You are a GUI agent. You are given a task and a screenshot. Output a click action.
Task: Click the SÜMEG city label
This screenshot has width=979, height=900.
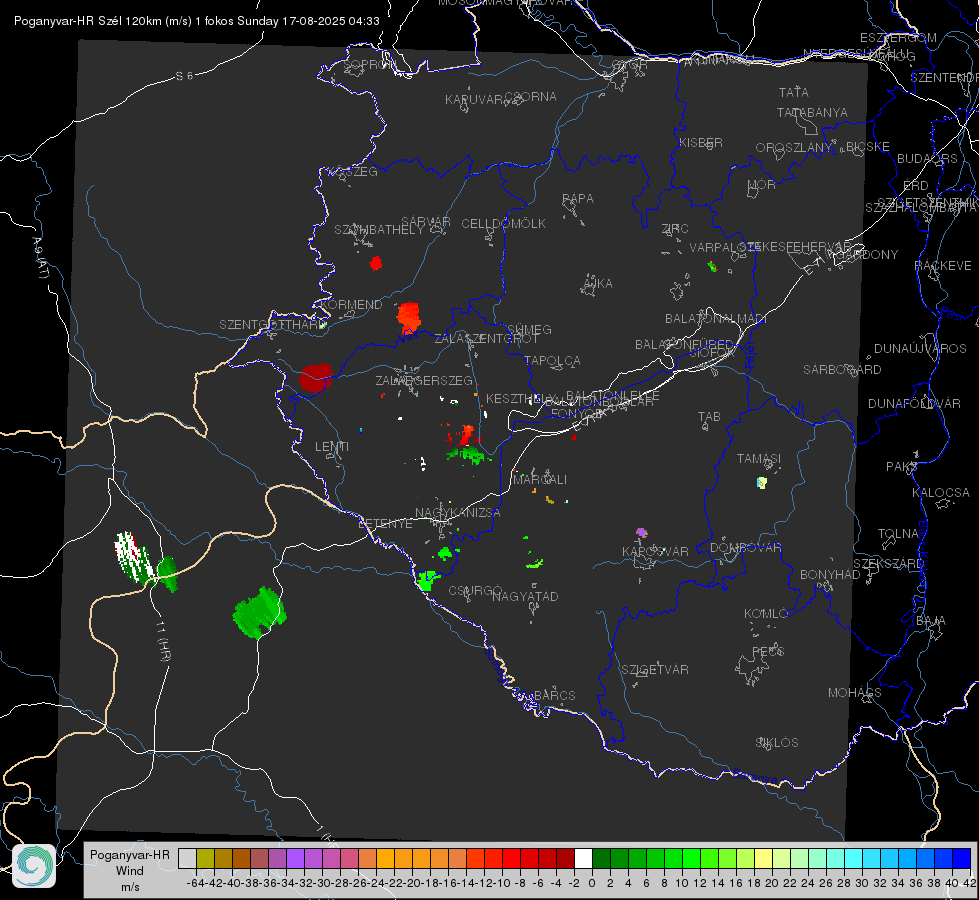[529, 330]
